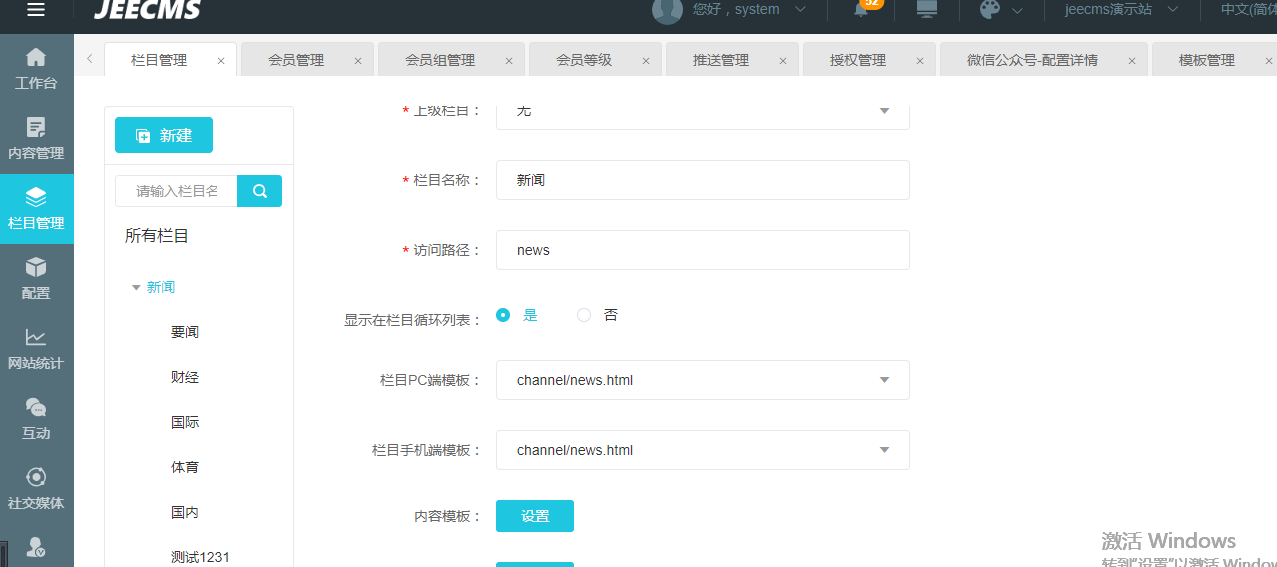Viewport: 1277px width, 567px height.
Task: Open 社交媒体 in the sidebar
Action: tap(36, 489)
